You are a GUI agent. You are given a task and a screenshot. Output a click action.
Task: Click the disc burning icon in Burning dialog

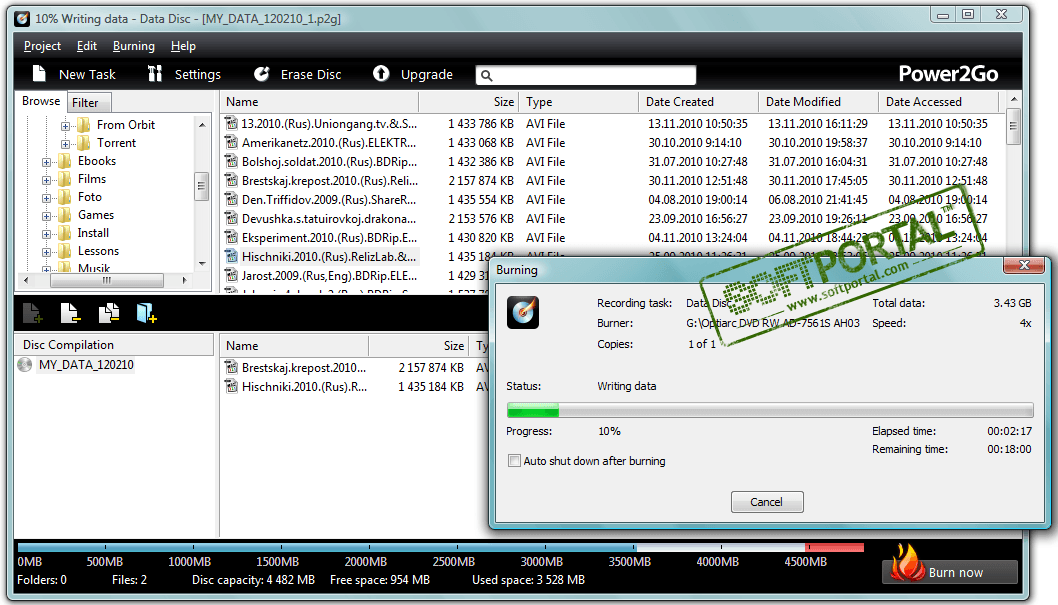coord(523,312)
